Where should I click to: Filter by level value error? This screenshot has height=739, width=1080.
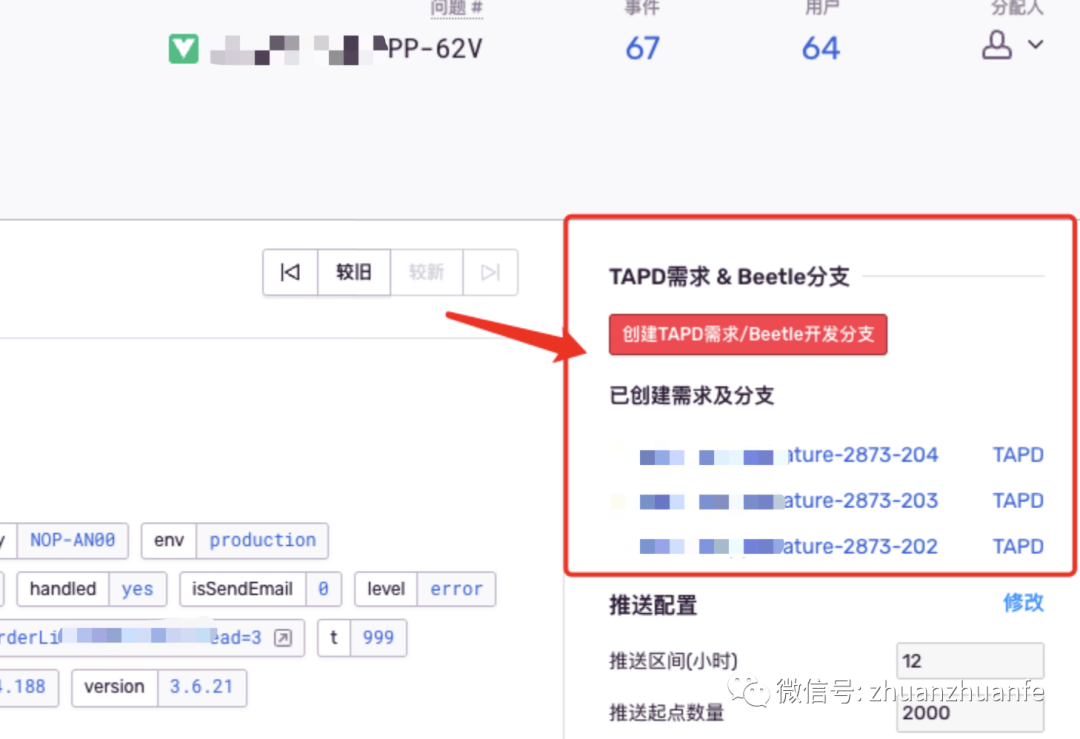tap(456, 590)
